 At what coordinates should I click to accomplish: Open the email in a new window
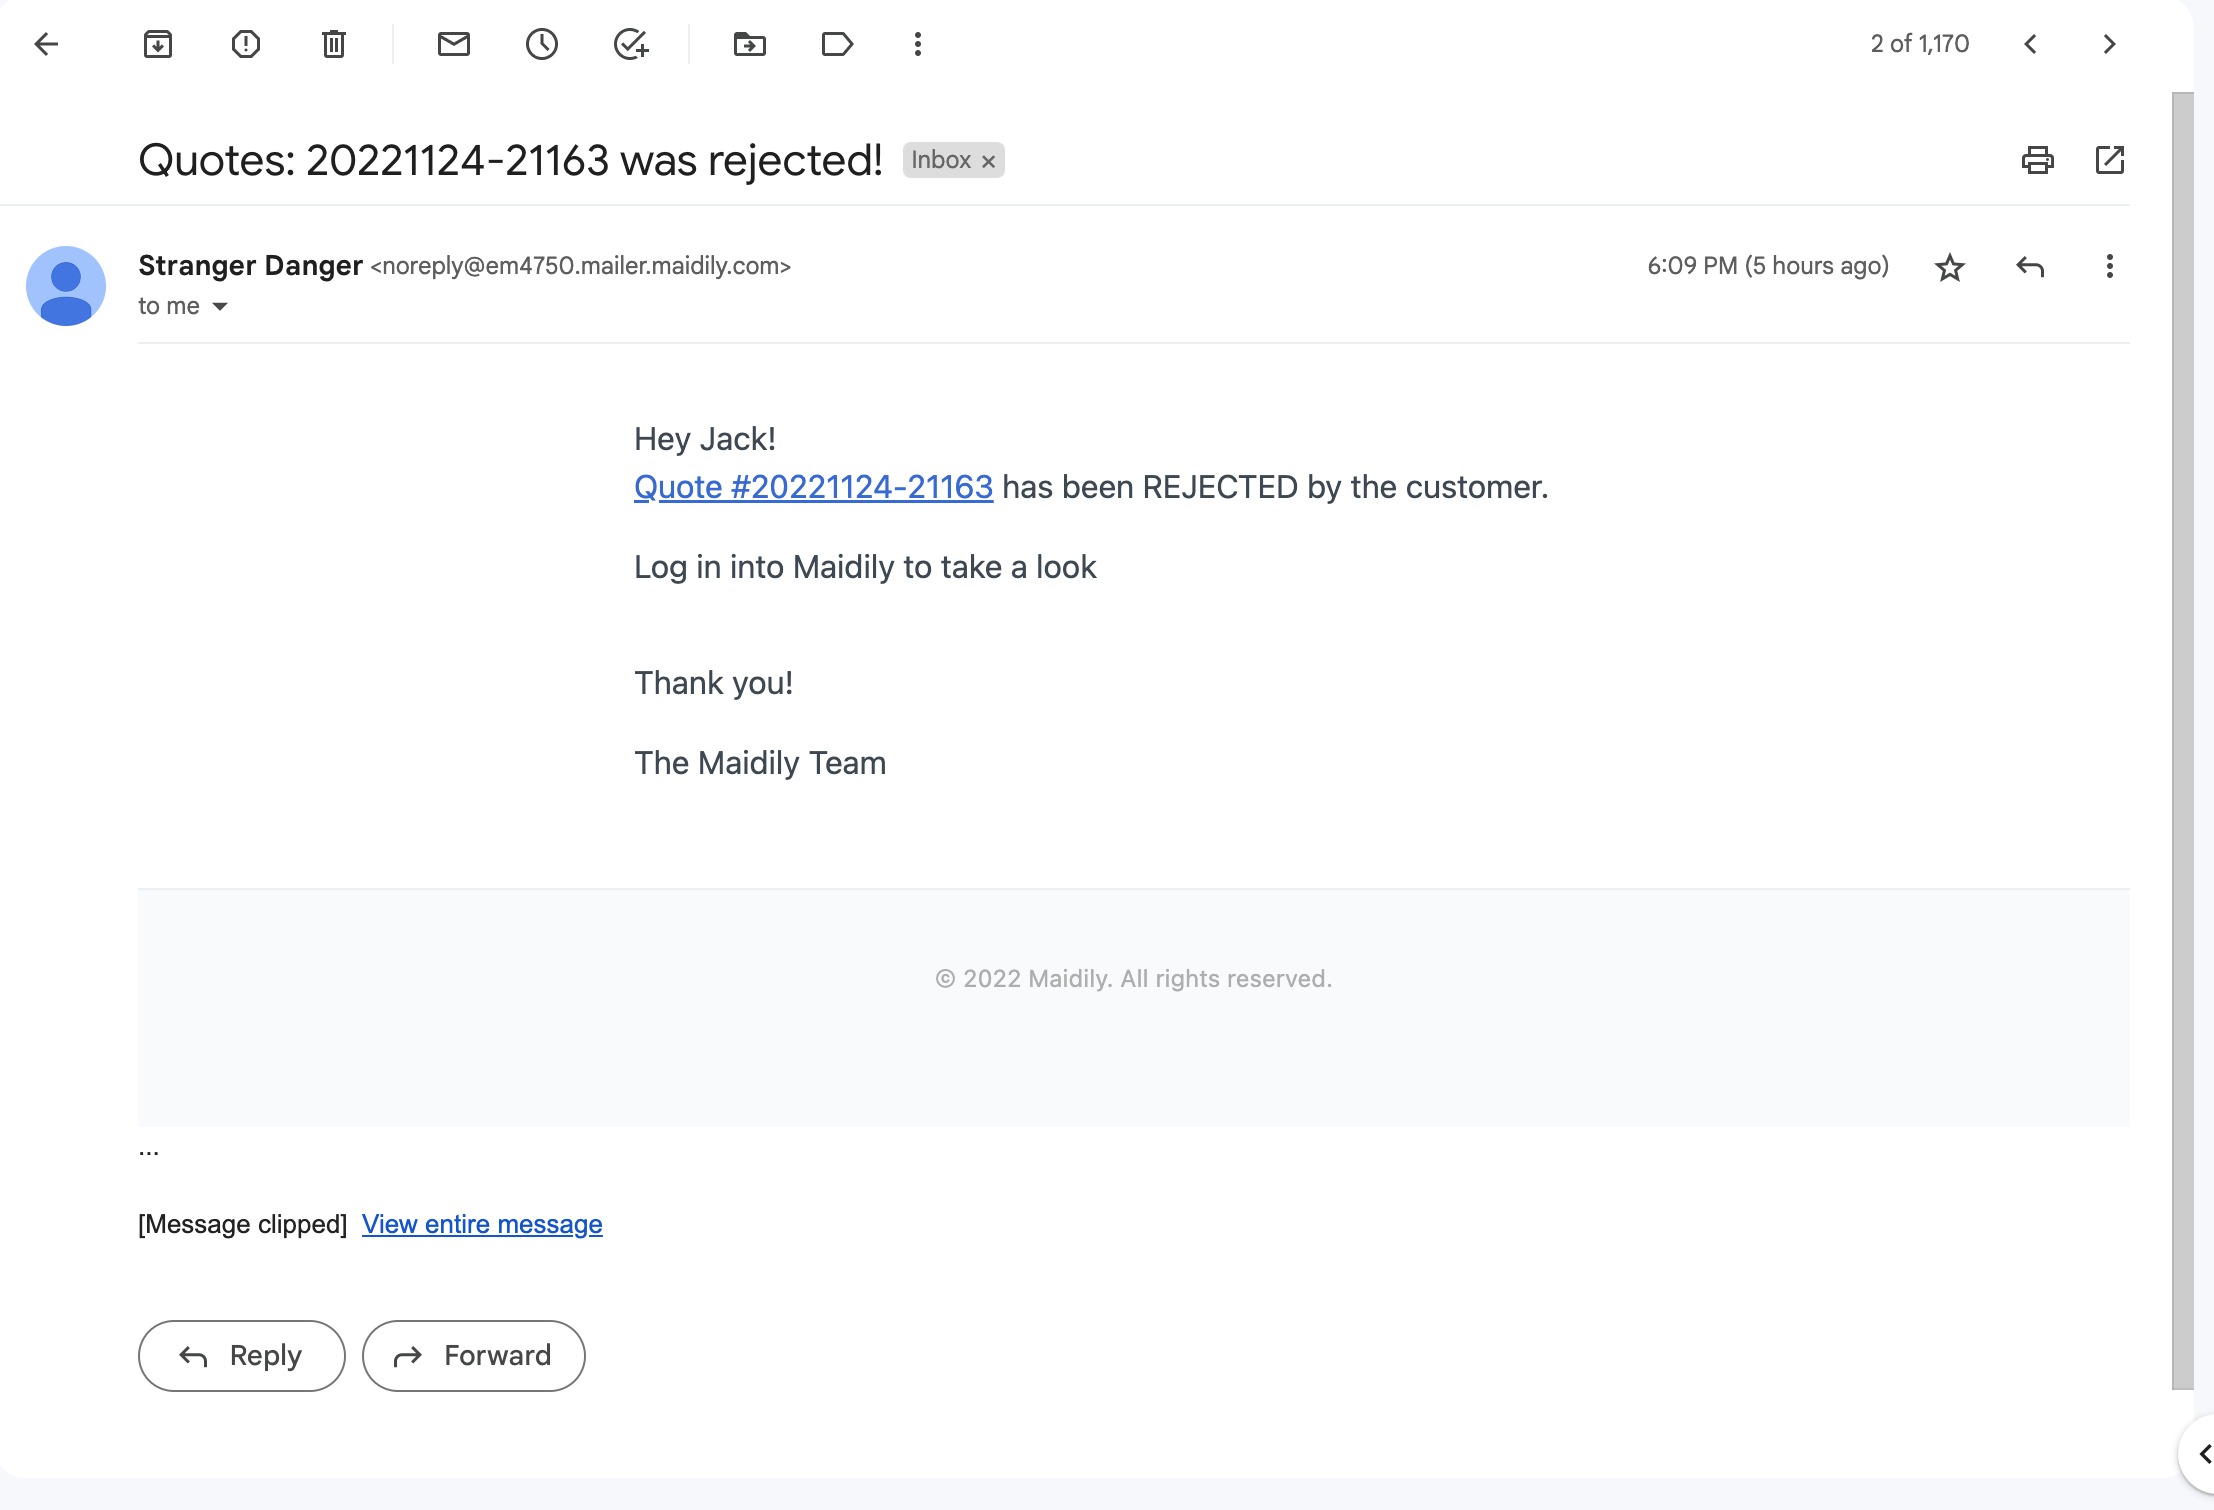click(x=2110, y=160)
